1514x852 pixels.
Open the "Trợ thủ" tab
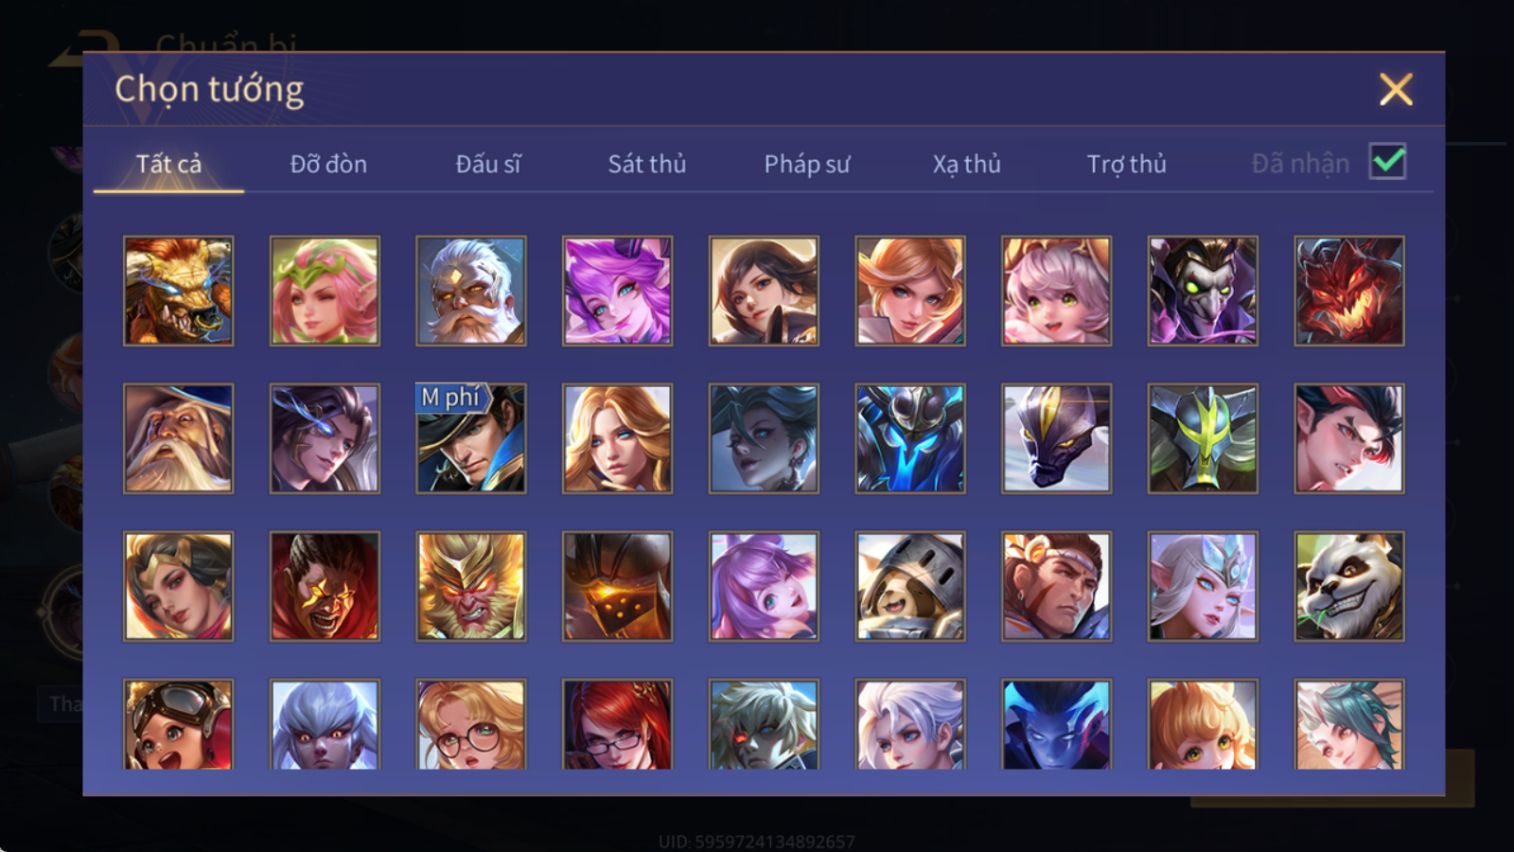(x=1126, y=164)
